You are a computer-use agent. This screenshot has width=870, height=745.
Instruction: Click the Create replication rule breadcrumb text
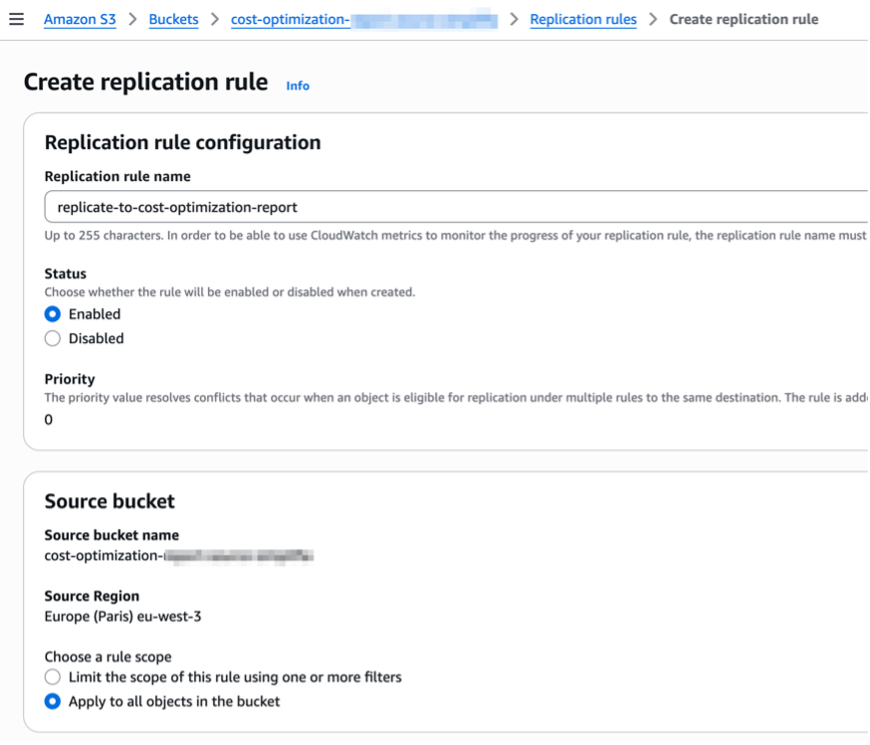pos(743,19)
